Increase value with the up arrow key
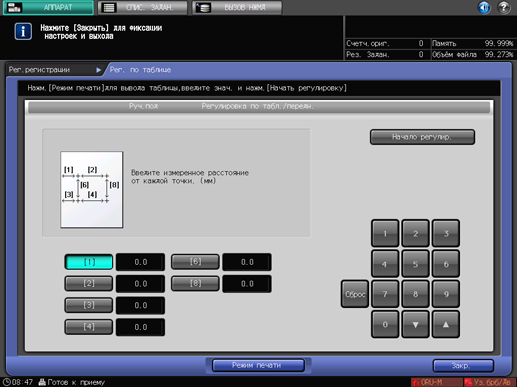The height and width of the screenshot is (387, 517). point(446,324)
